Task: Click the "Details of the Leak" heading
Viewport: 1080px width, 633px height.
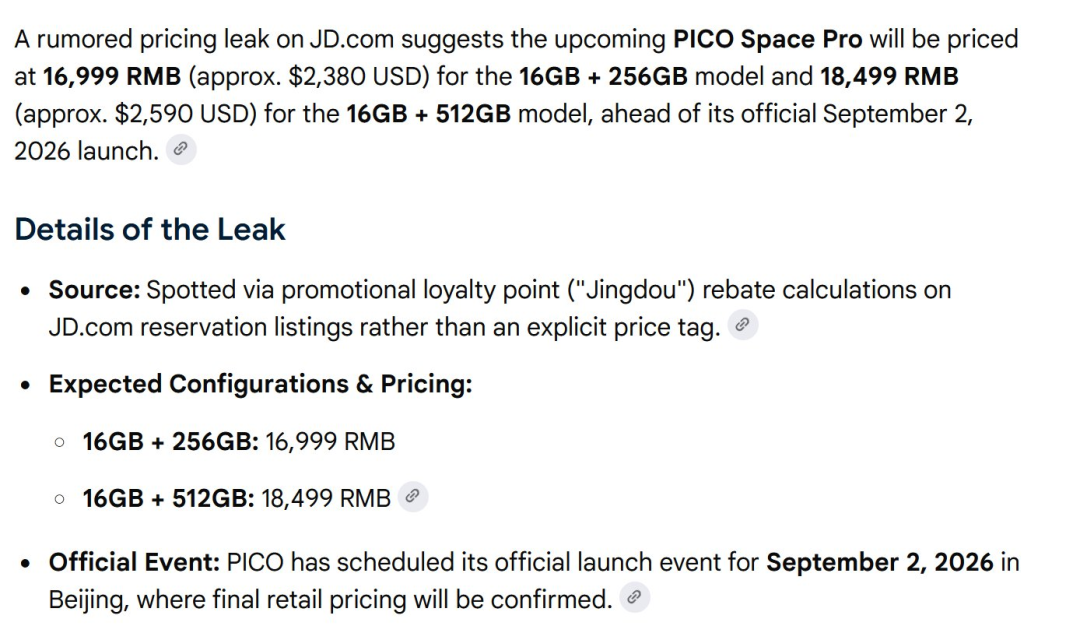Action: click(x=149, y=229)
